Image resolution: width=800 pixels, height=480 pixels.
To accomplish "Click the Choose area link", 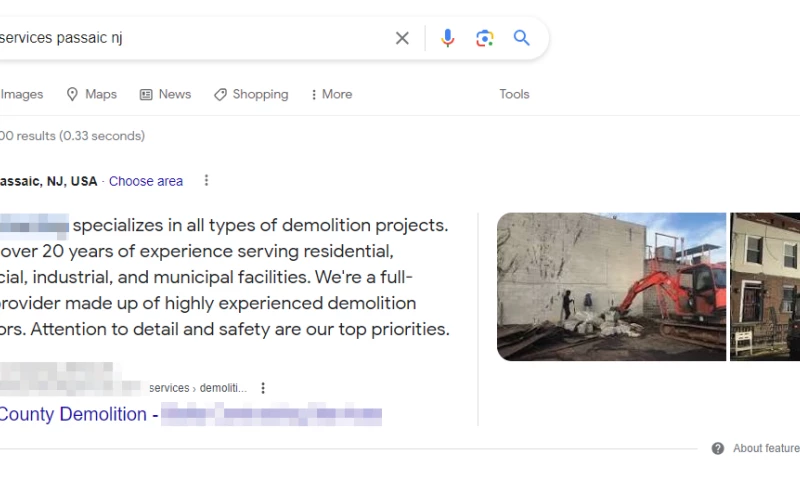I will pyautogui.click(x=146, y=181).
